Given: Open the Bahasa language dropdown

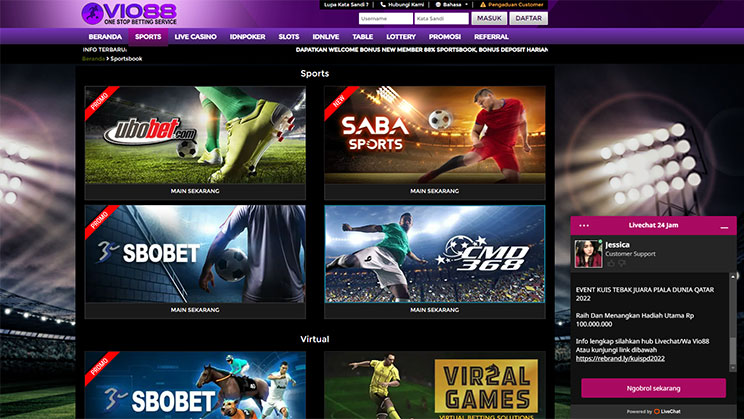Looking at the screenshot, I should click(451, 5).
